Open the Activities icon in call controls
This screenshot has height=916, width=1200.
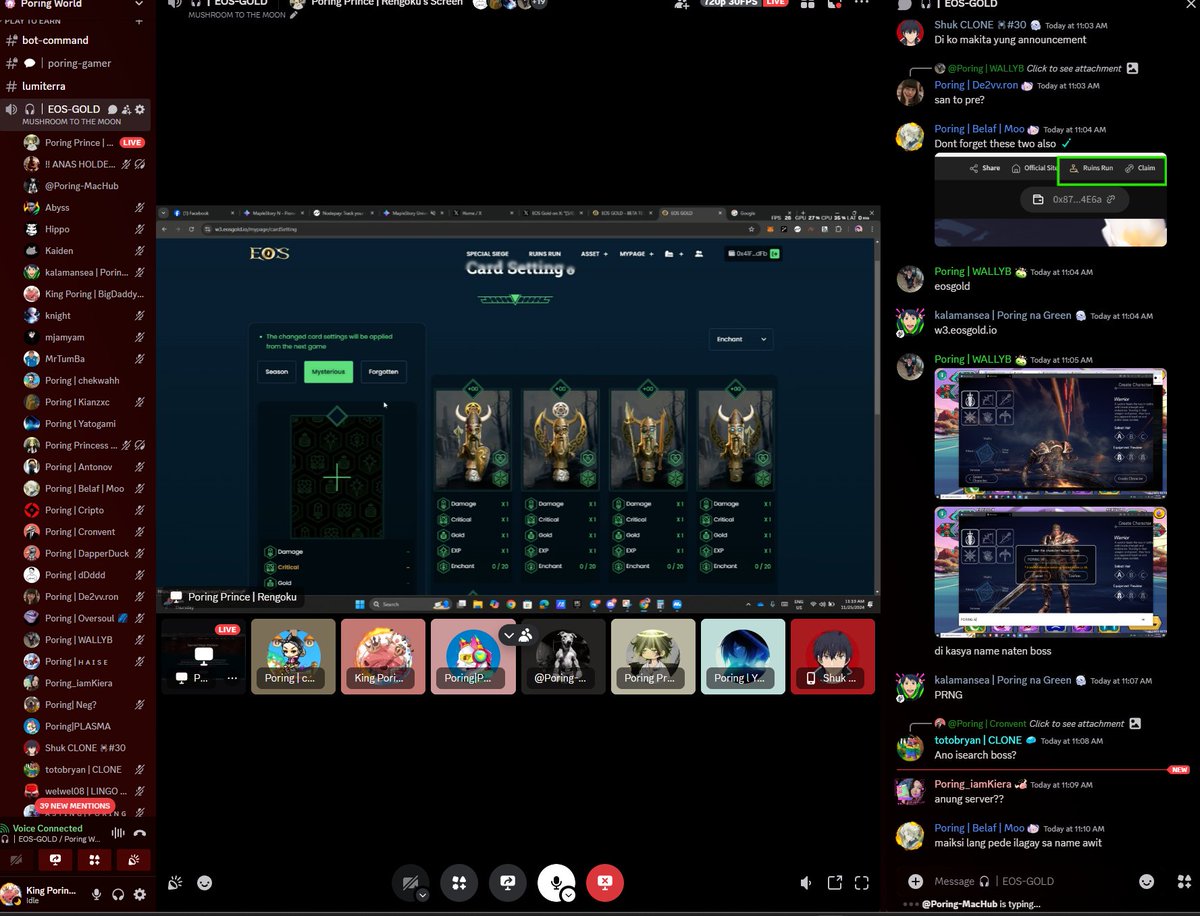[x=459, y=883]
